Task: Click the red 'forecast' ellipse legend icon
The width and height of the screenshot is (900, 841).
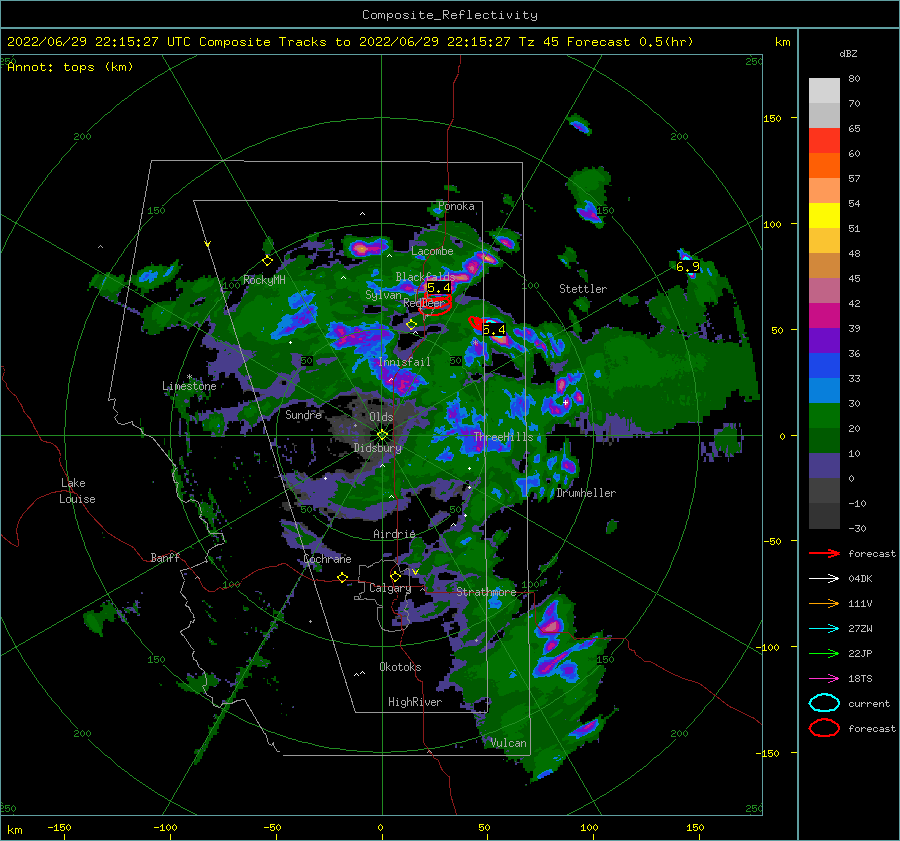Action: 824,728
